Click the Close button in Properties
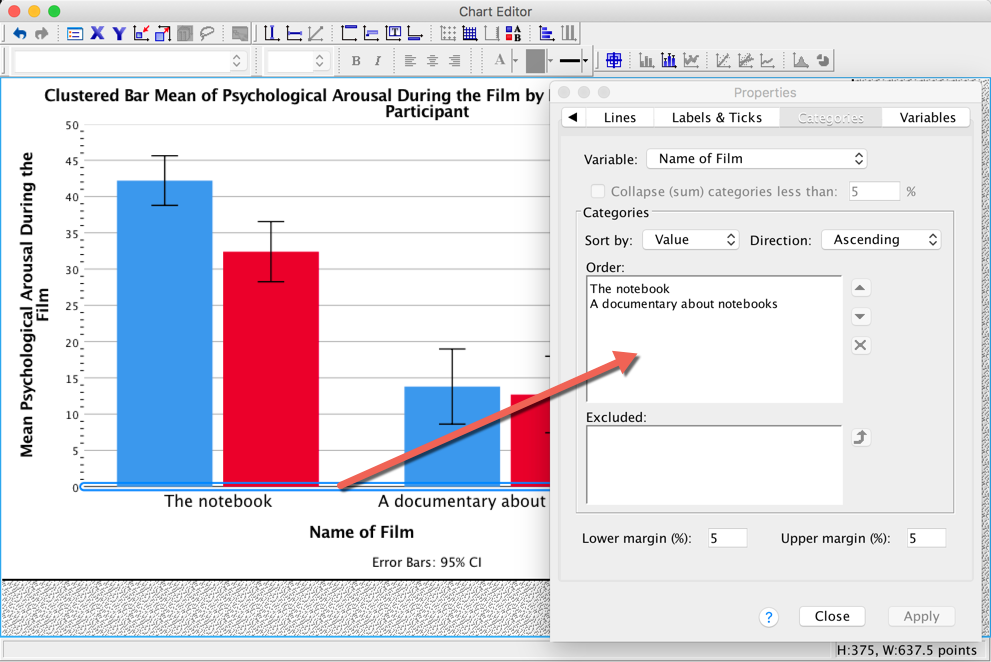The height and width of the screenshot is (662, 991). coord(832,616)
